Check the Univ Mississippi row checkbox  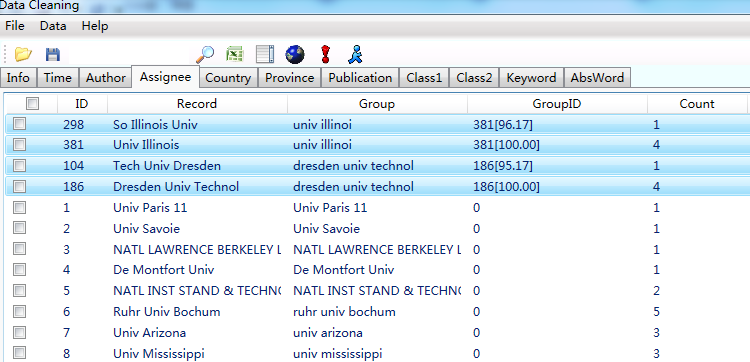(x=20, y=353)
